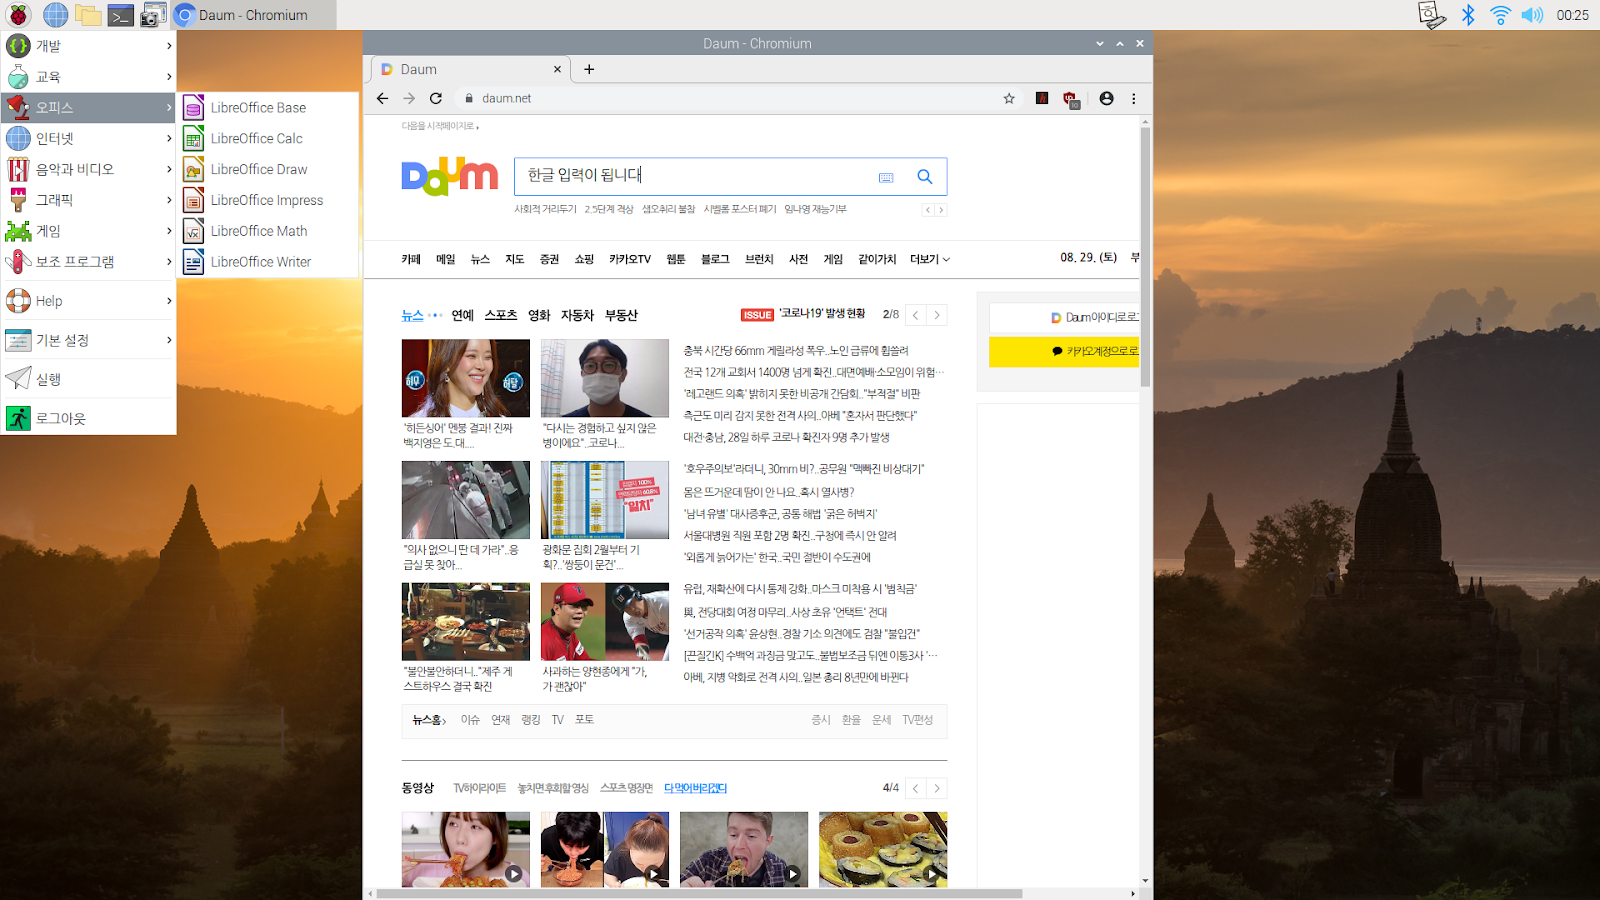Screen dimensions: 1600x900
Task: Launch LibreOffice Writer
Action: (x=268, y=262)
